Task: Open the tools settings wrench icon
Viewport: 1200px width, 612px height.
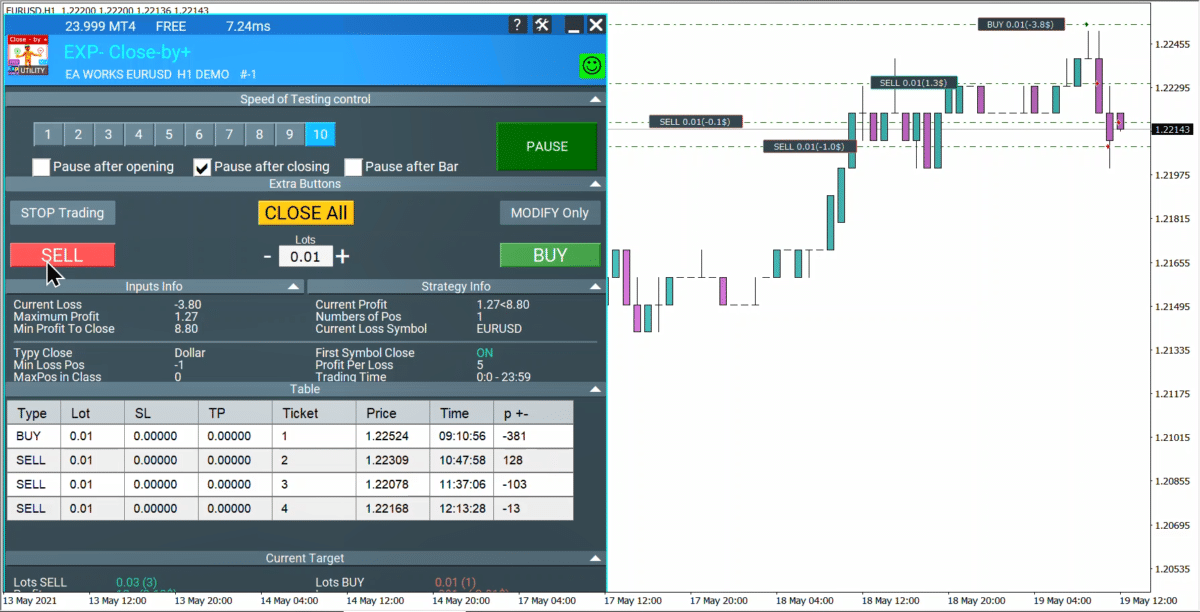Action: pyautogui.click(x=542, y=25)
